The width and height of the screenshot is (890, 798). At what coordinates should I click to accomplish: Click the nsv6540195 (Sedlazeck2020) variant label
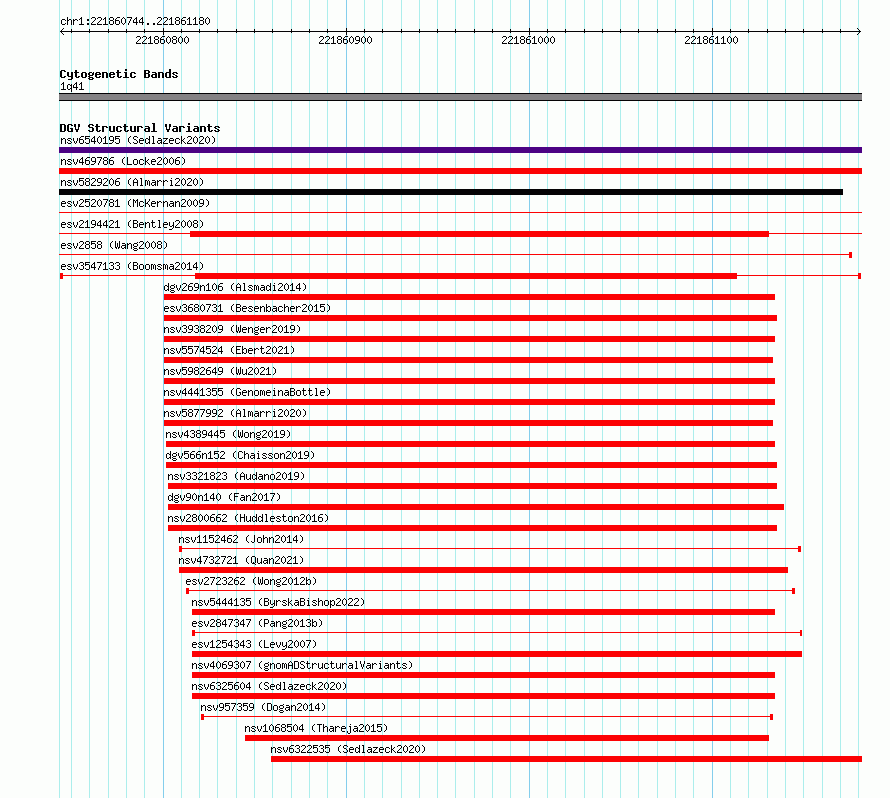[x=138, y=140]
